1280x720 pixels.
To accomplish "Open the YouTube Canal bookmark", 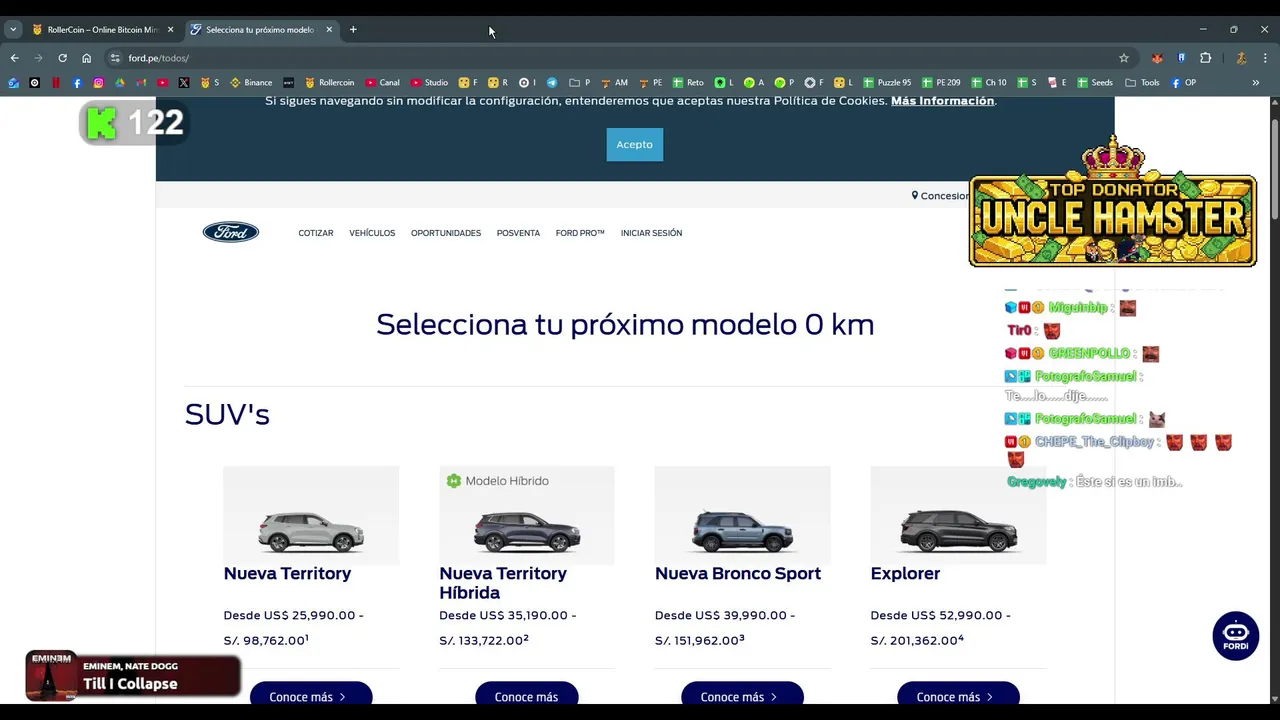I will 383,83.
